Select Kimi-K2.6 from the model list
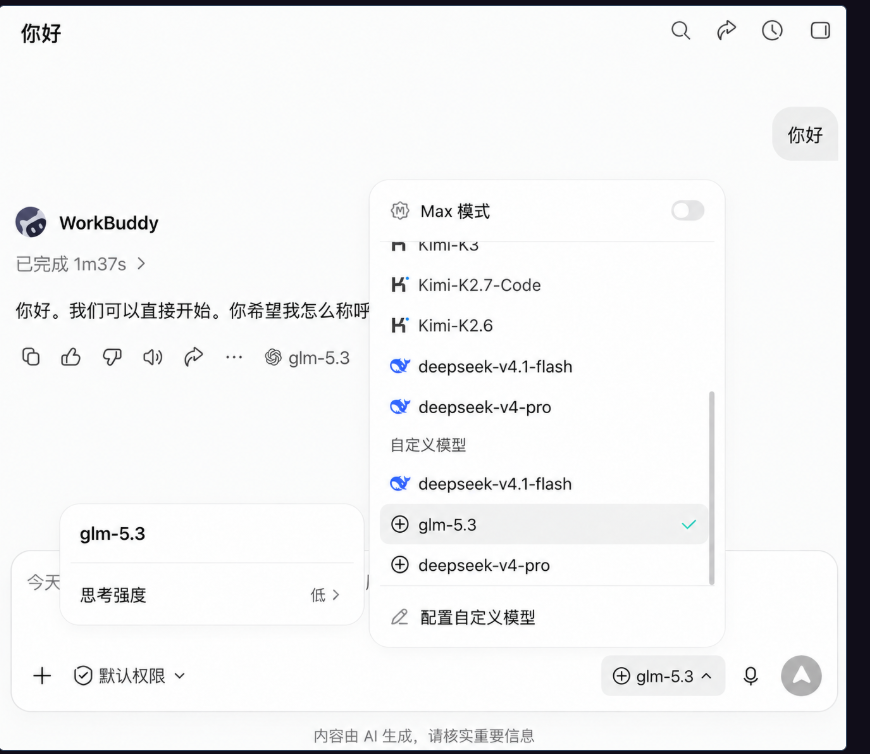The image size is (870, 754). (x=544, y=326)
